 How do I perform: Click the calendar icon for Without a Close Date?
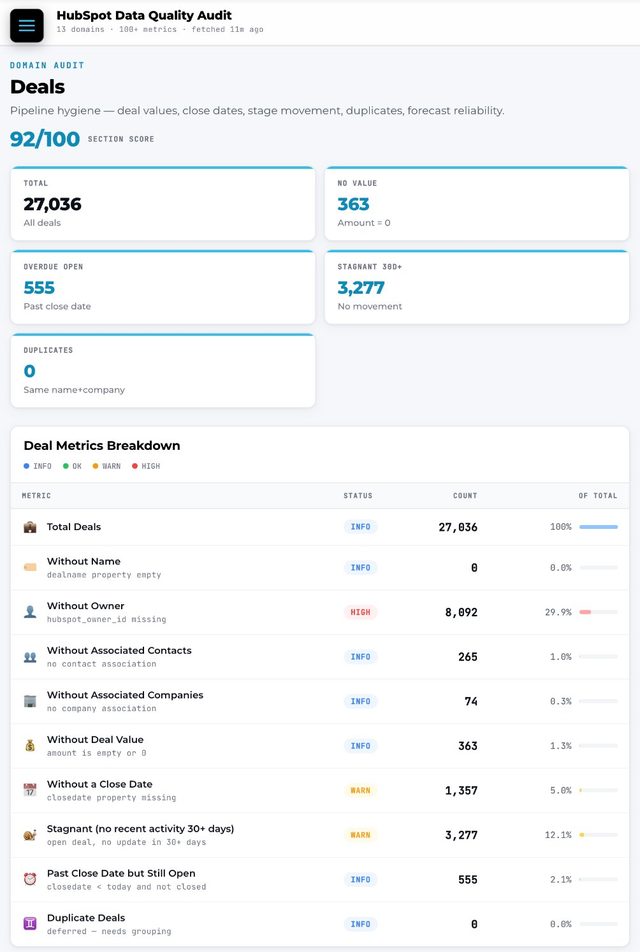[30, 790]
